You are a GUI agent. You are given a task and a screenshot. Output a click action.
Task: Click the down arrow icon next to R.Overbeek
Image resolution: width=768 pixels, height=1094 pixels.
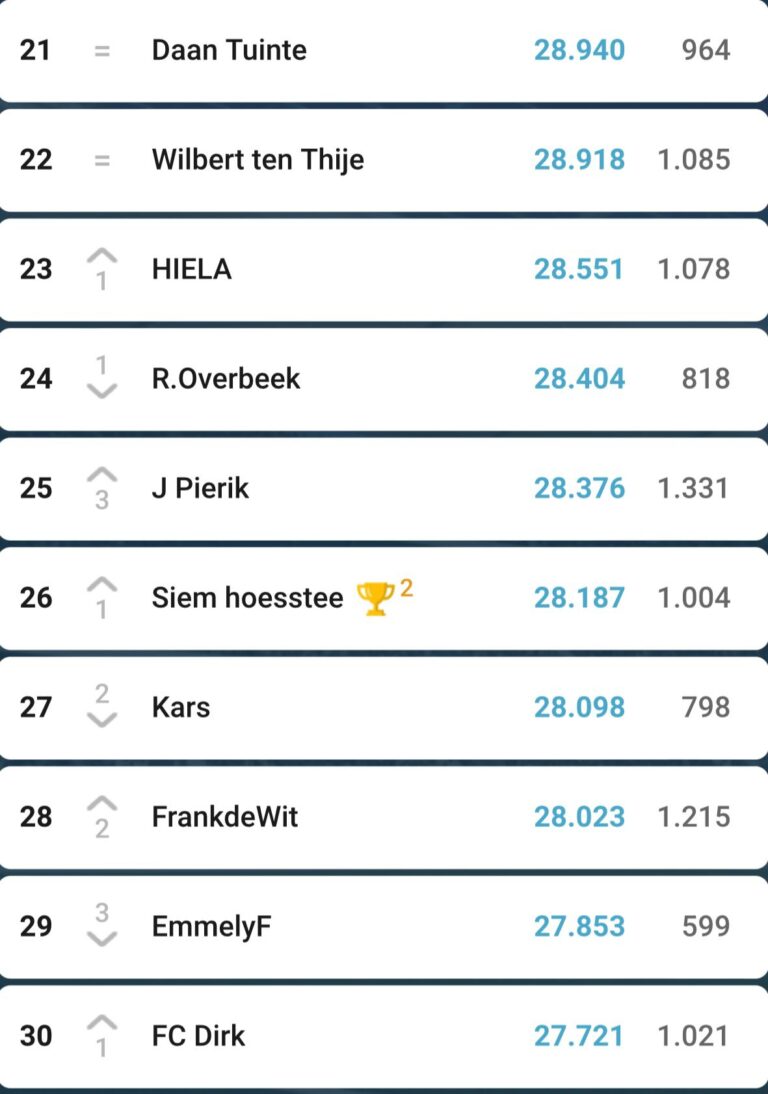coord(102,391)
